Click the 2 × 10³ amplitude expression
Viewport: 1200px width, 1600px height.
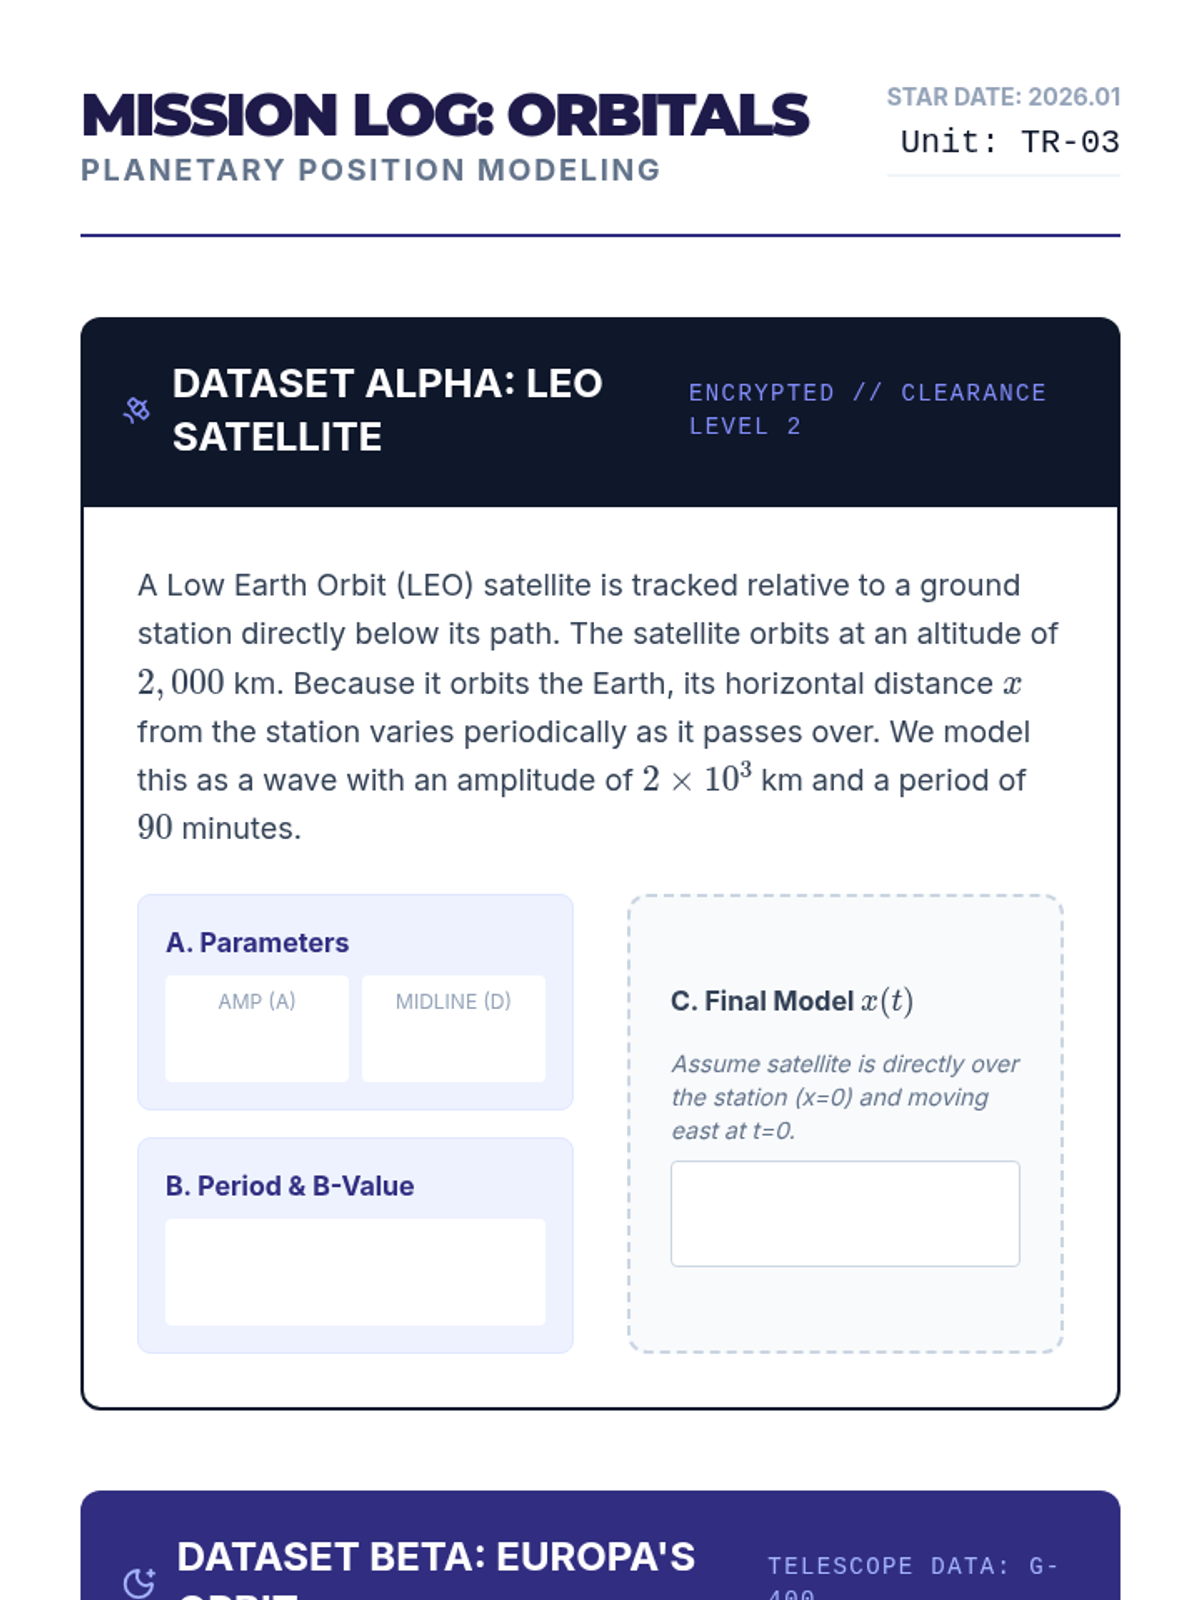(x=696, y=779)
